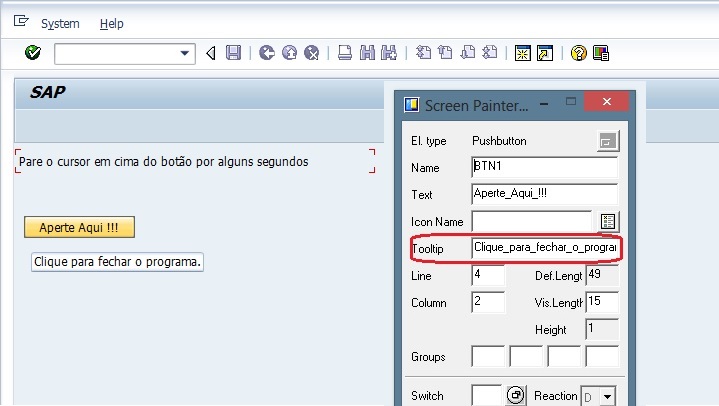Click the Print icon in toolbar
This screenshot has width=719, height=406.
point(344,53)
